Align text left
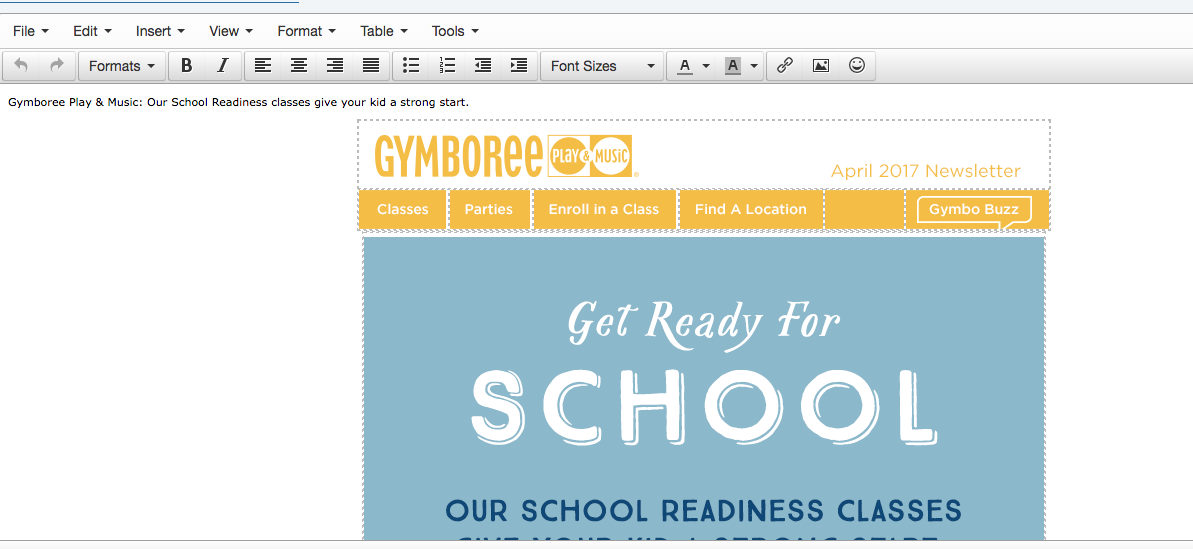The image size is (1193, 549). pos(262,66)
